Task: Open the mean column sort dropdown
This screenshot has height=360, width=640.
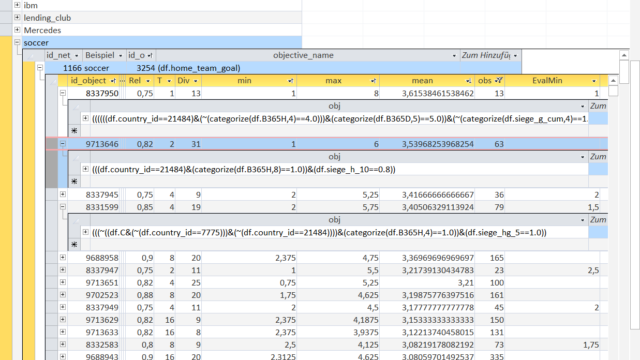Action: pyautogui.click(x=469, y=81)
